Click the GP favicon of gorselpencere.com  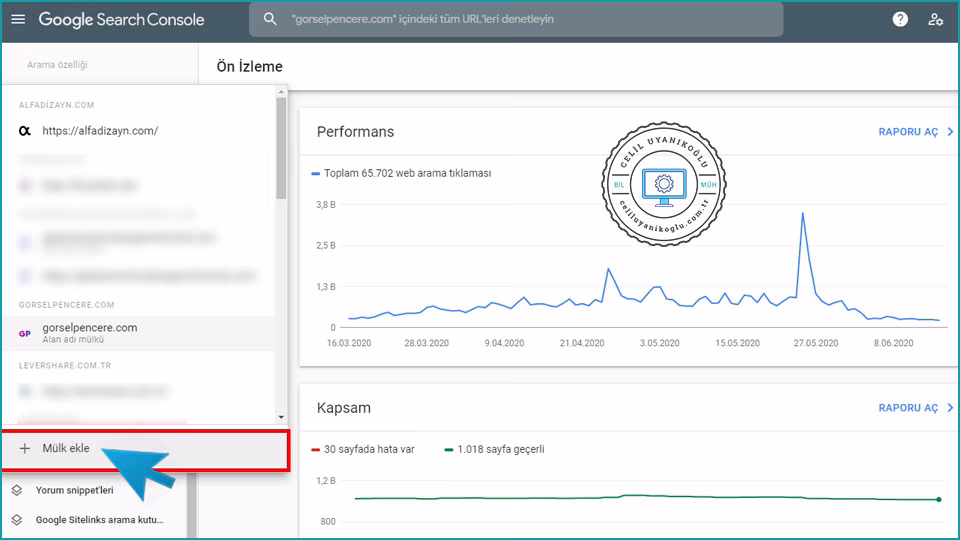[24, 334]
